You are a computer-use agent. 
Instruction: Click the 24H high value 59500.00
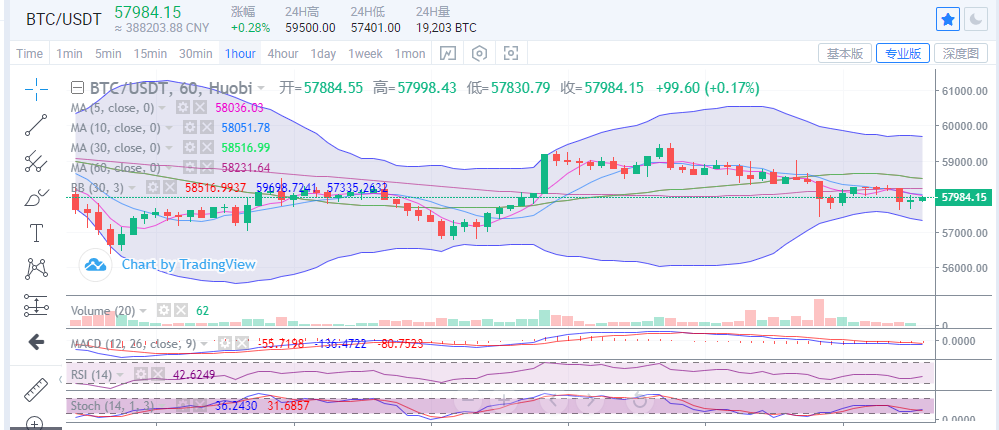point(310,28)
